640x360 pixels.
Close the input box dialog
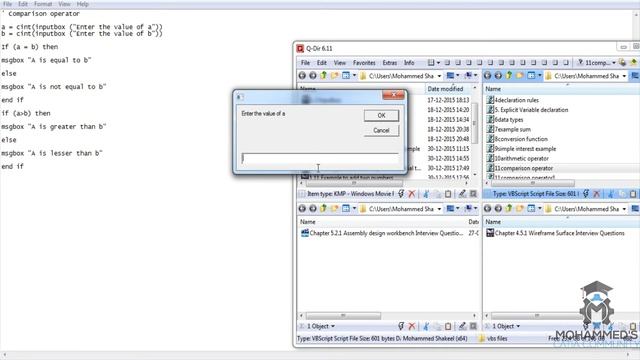[x=393, y=95]
